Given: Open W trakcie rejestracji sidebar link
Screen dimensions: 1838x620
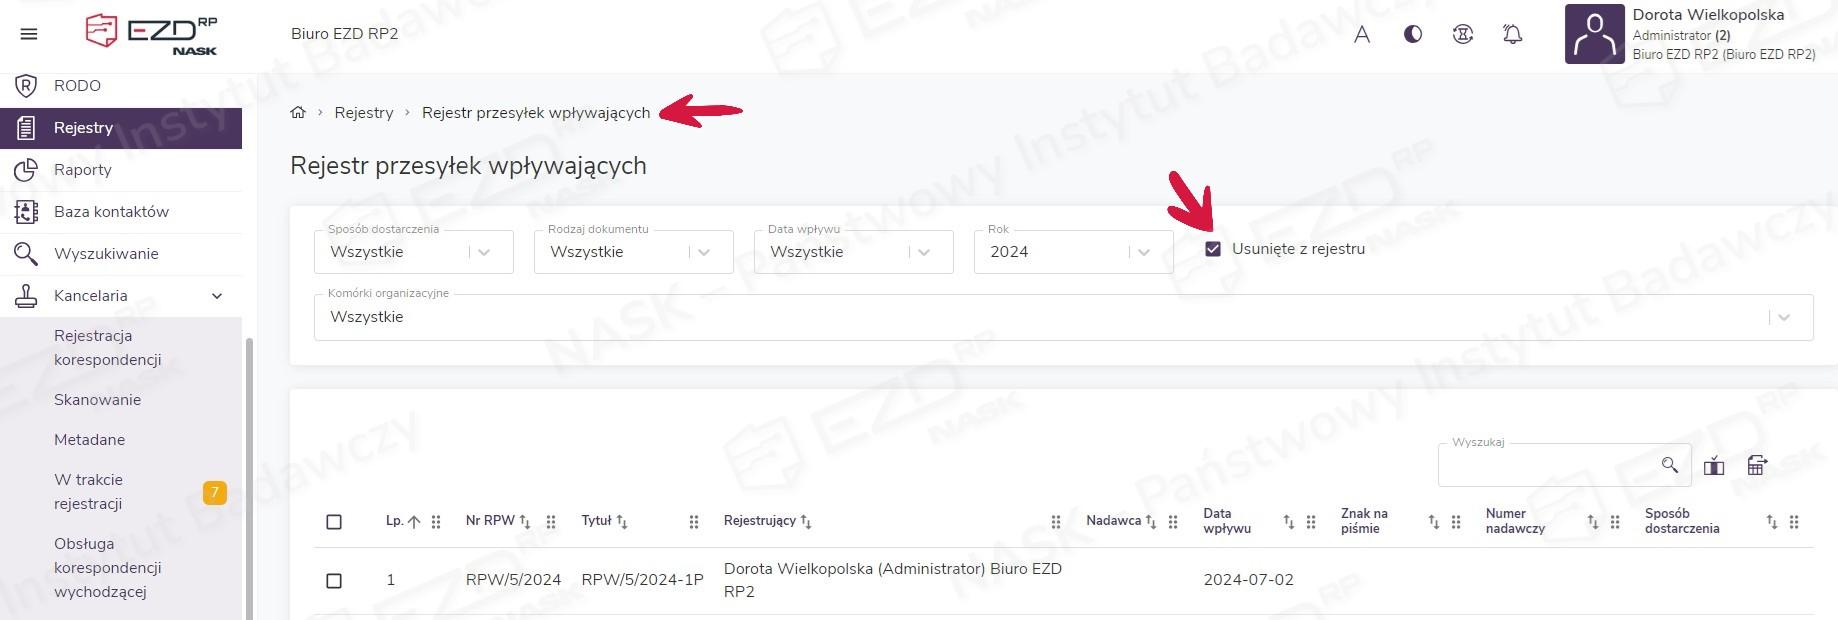Looking at the screenshot, I should (89, 492).
